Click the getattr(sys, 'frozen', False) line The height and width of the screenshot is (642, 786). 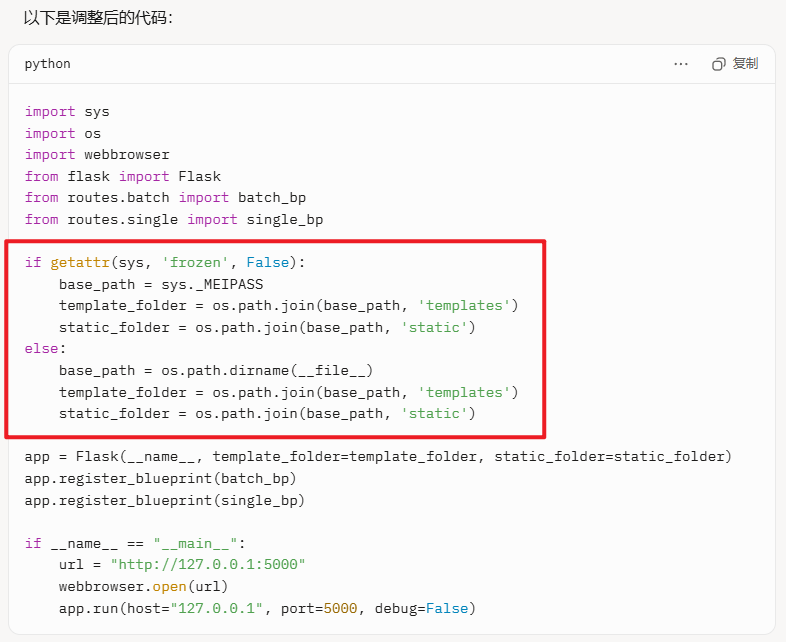[165, 263]
